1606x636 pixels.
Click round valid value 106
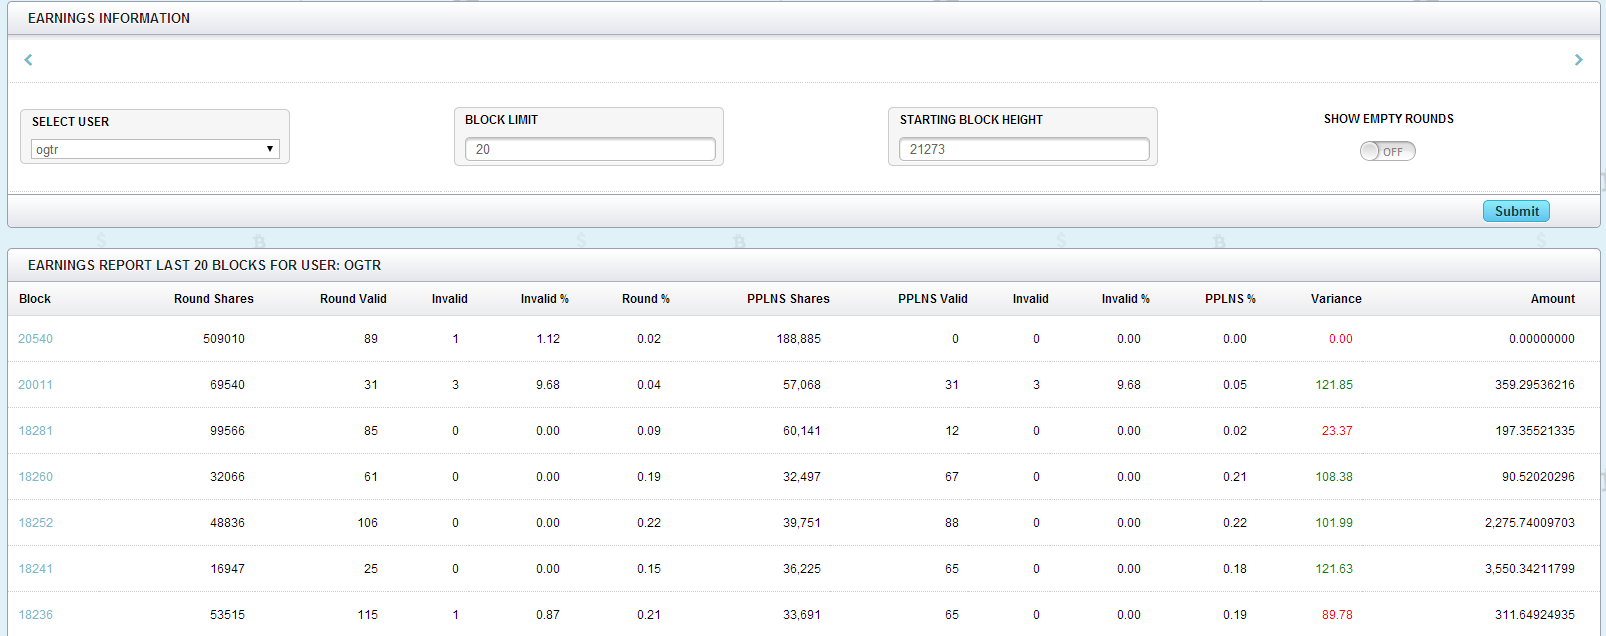point(368,523)
